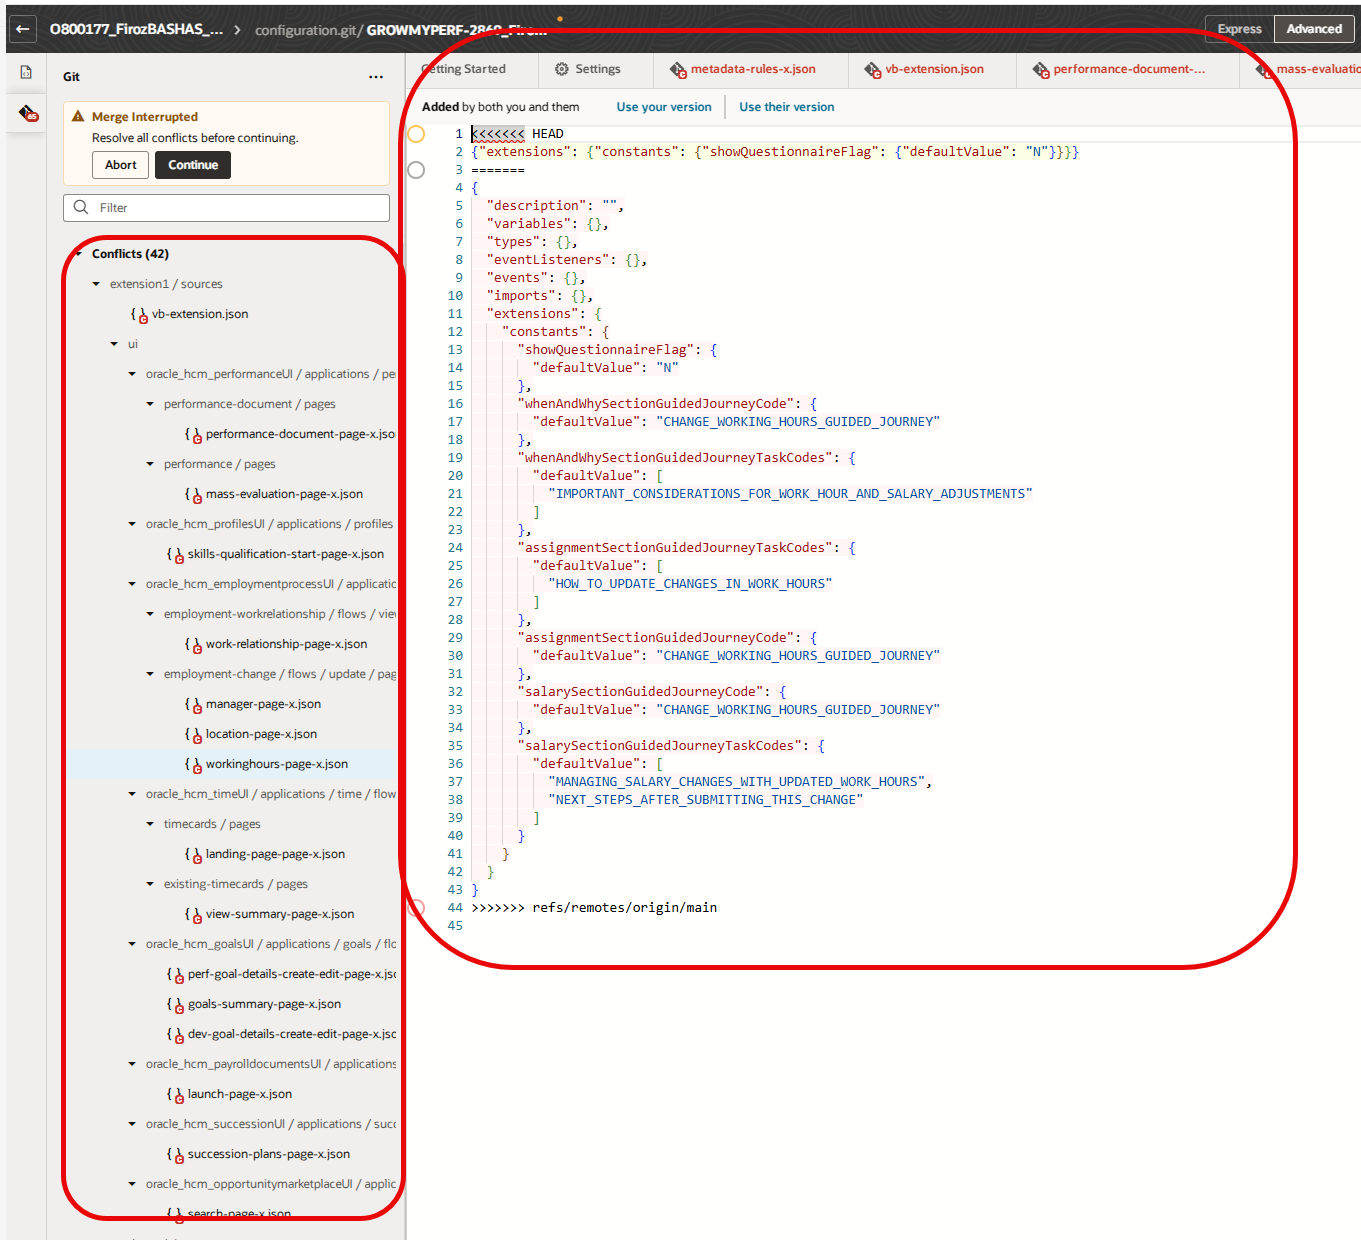Click the Use their version link
Viewport: 1361px width, 1240px height.
(786, 107)
